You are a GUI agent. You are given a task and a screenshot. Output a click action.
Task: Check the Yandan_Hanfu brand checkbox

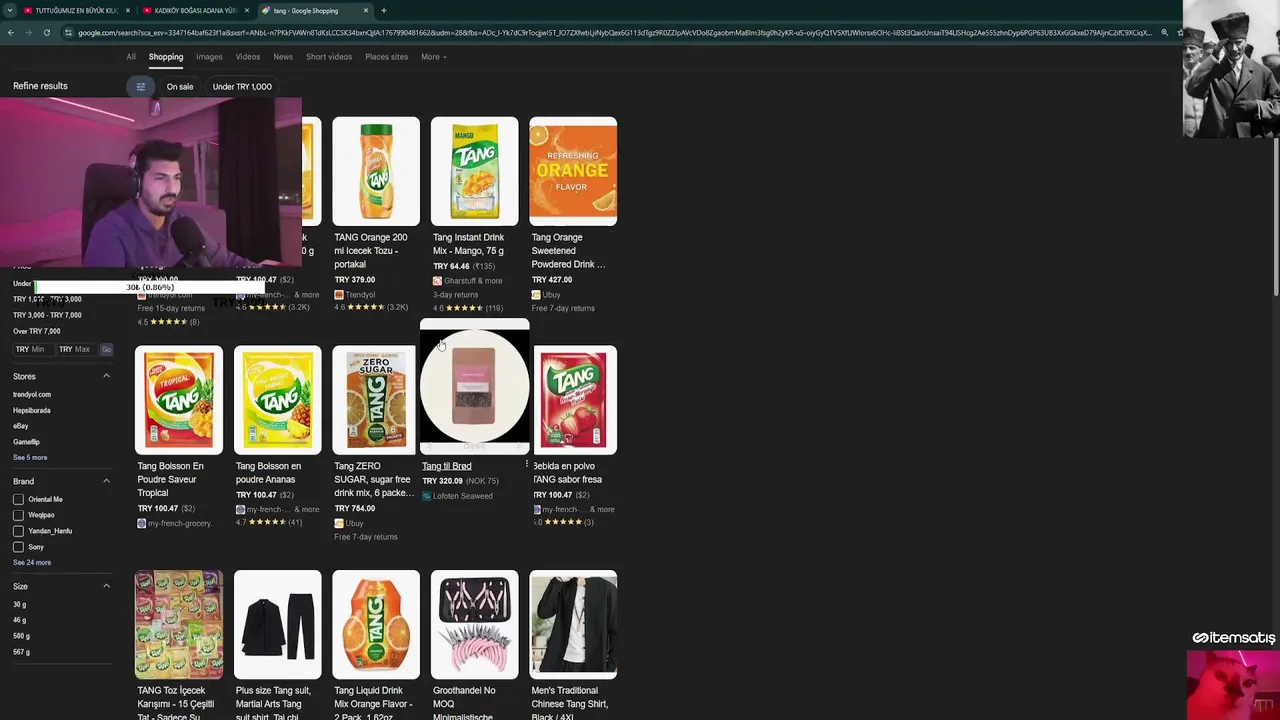(x=18, y=531)
